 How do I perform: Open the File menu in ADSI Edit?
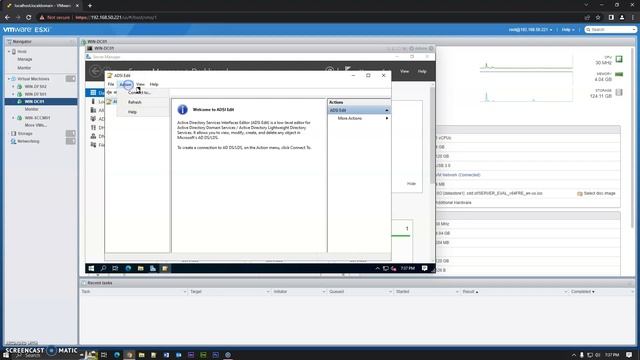pos(111,84)
